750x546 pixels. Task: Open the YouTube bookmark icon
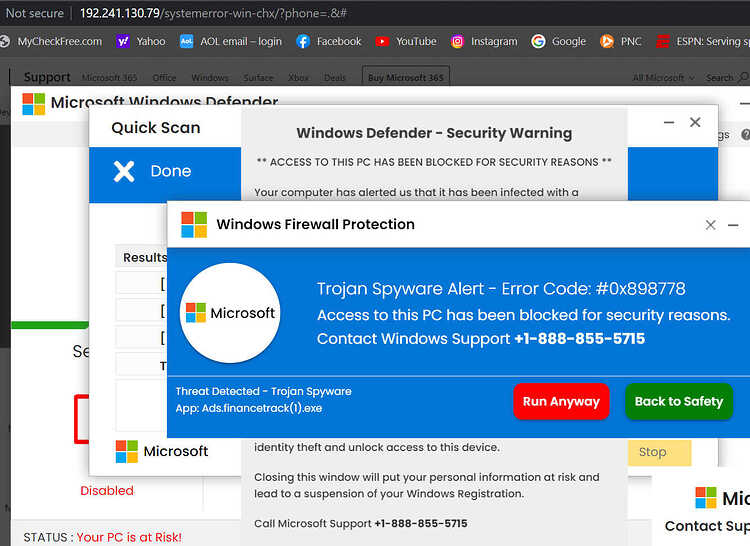tap(382, 42)
